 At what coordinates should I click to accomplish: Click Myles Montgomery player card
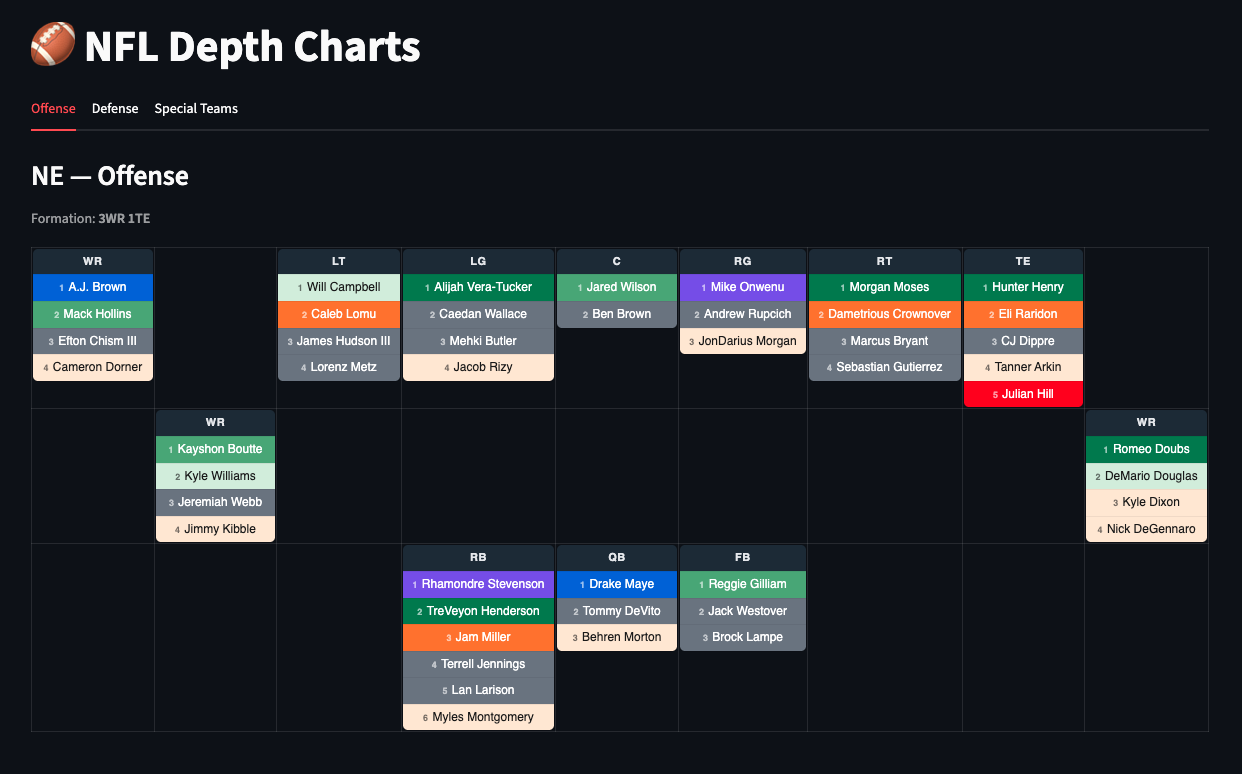coord(478,717)
